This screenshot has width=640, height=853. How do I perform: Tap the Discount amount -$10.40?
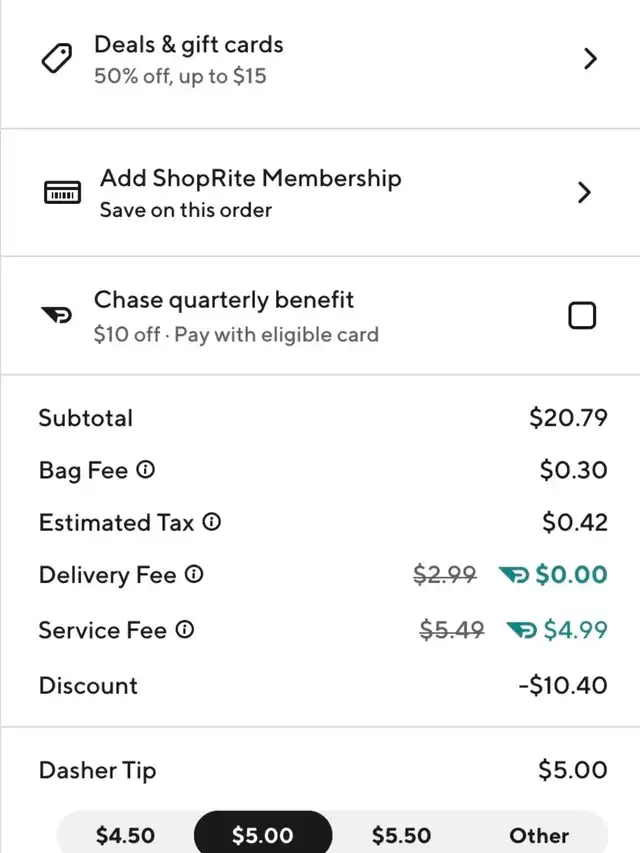pos(562,686)
